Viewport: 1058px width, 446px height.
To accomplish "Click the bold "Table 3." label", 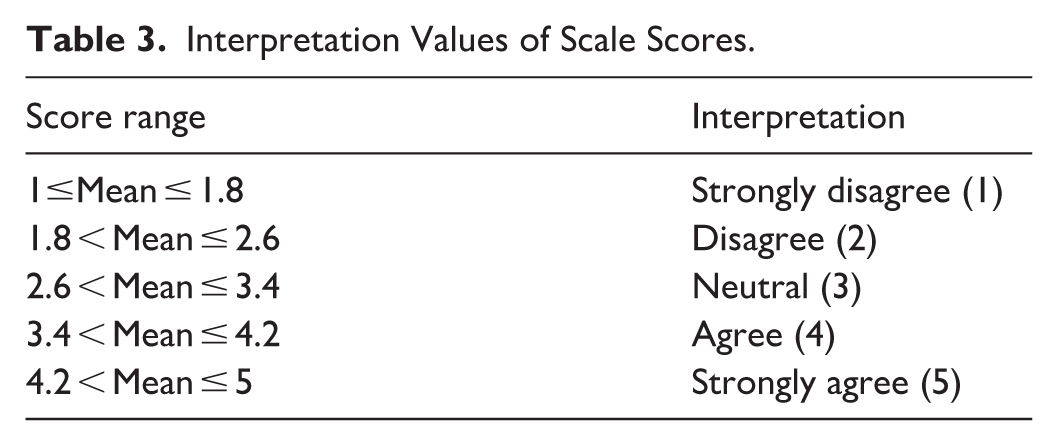I will click(88, 43).
